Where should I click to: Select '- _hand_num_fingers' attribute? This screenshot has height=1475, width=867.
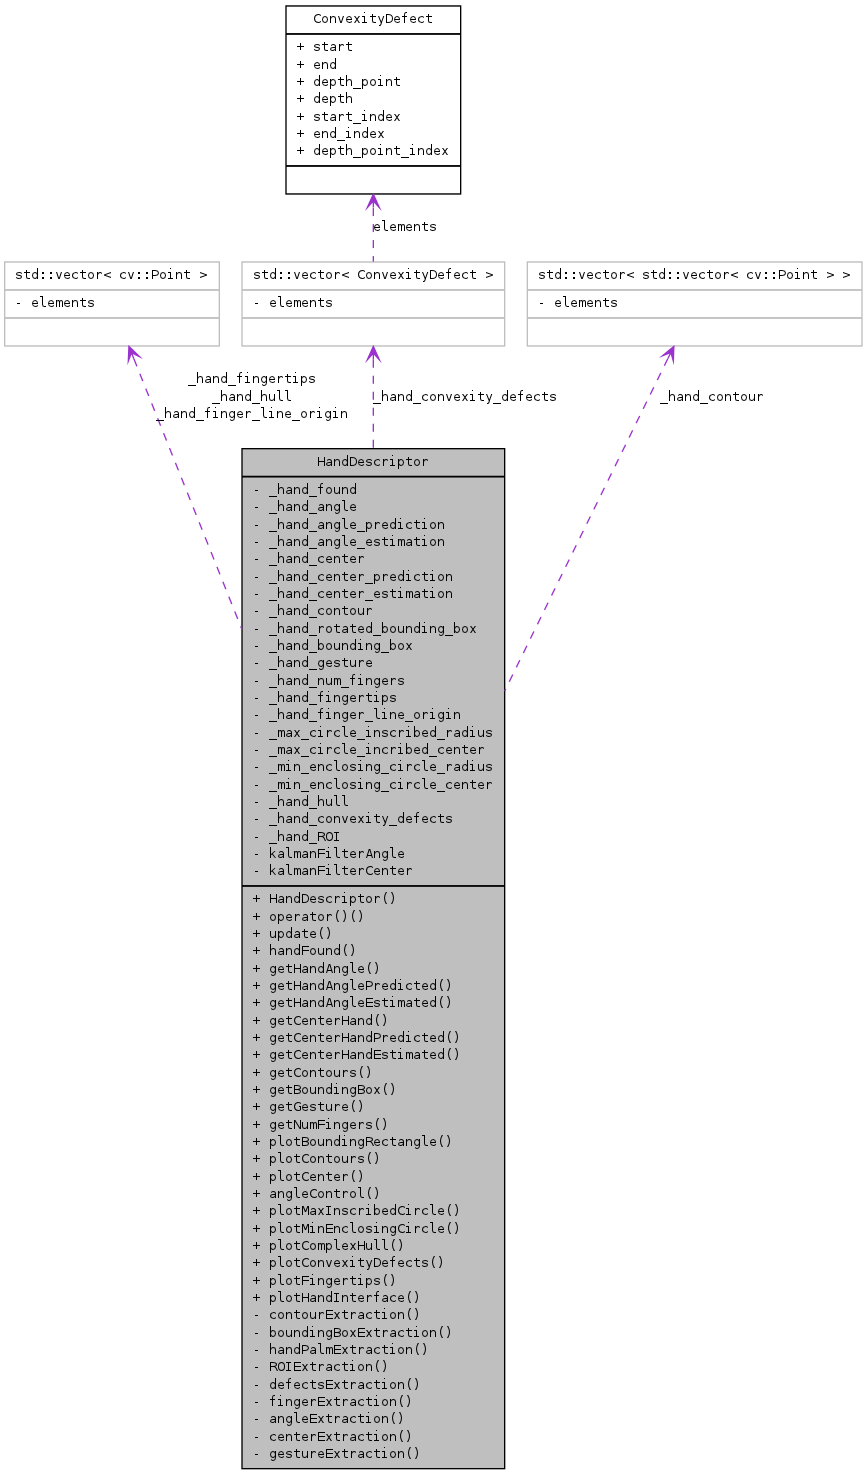coord(329,680)
